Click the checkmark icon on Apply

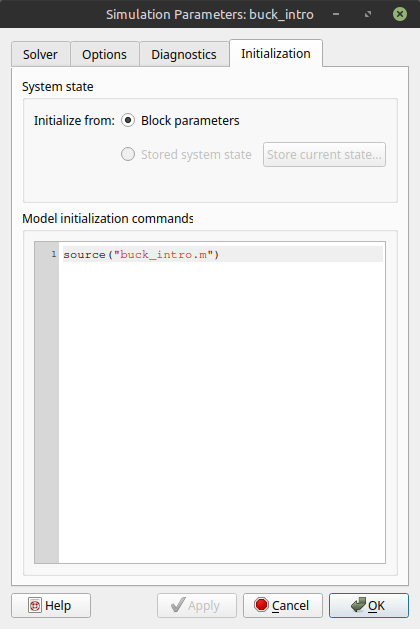[x=178, y=605]
